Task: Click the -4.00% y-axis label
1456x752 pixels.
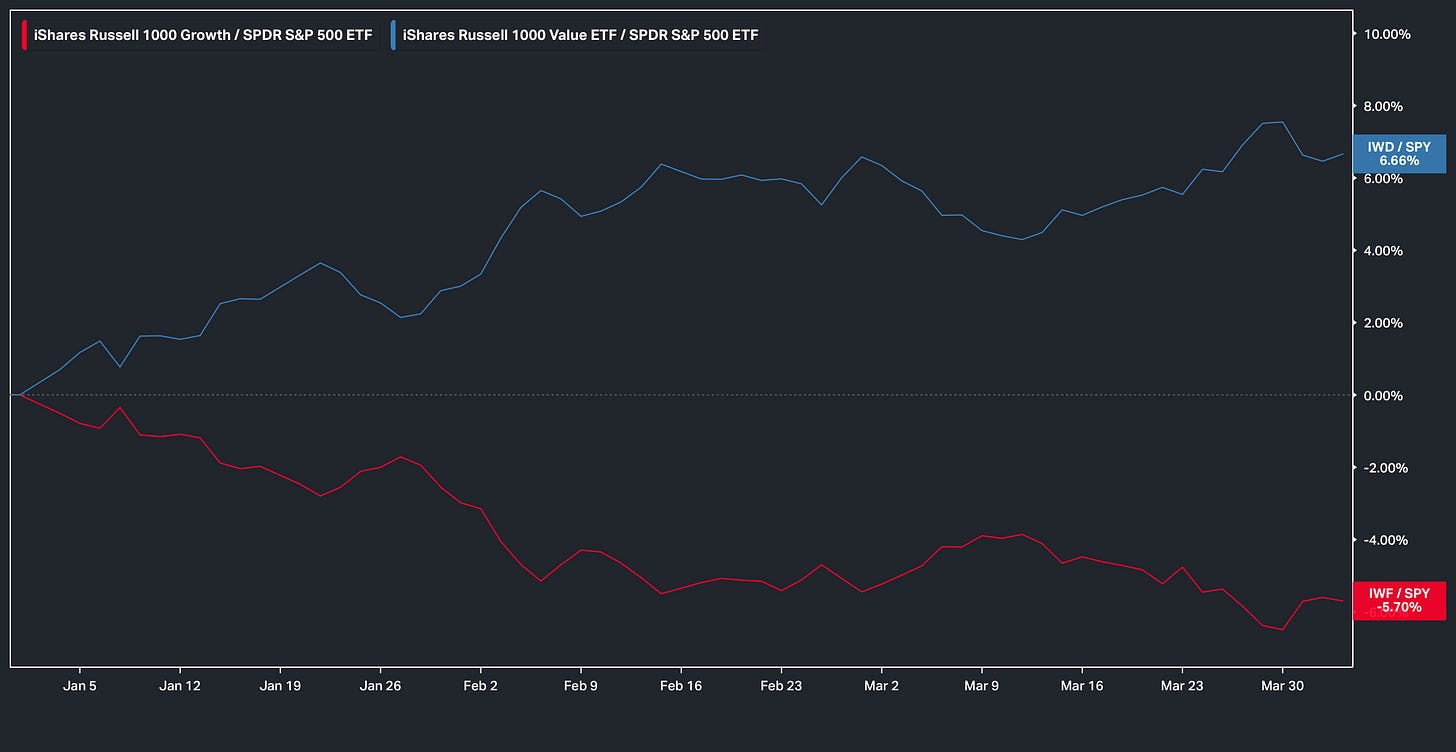Action: pyautogui.click(x=1386, y=540)
